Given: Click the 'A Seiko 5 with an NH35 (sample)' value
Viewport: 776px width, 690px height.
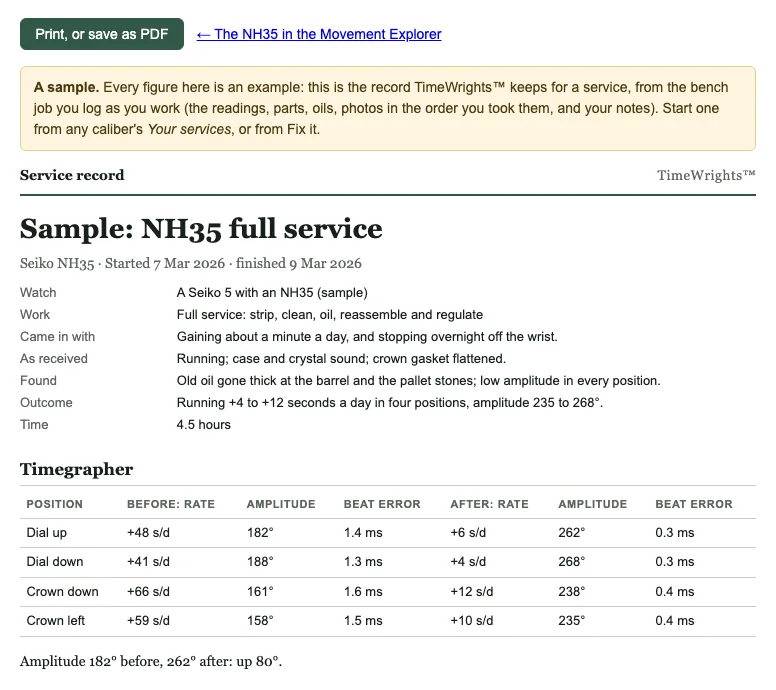Looking at the screenshot, I should pyautogui.click(x=272, y=293).
